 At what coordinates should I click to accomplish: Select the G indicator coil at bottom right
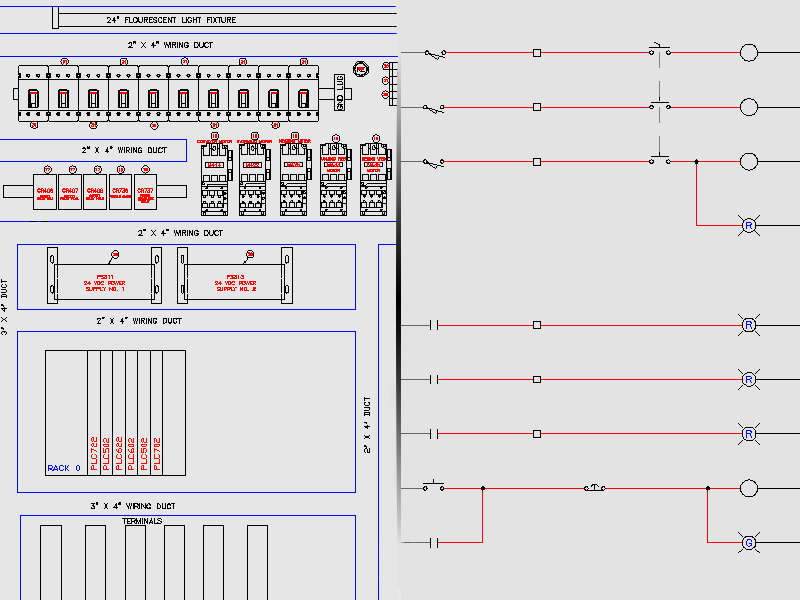coord(748,543)
